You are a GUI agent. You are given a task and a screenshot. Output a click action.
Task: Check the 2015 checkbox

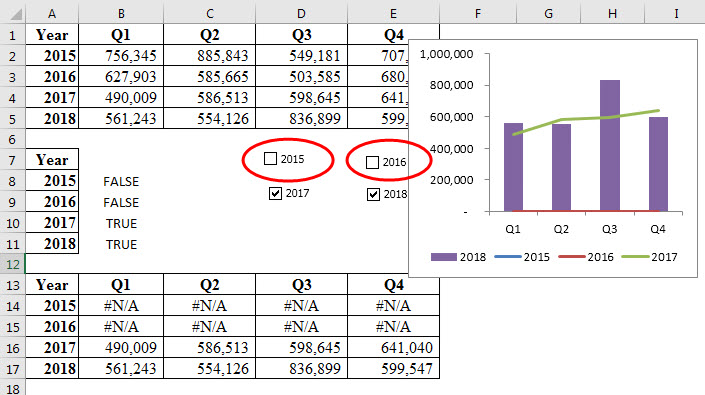tap(270, 159)
